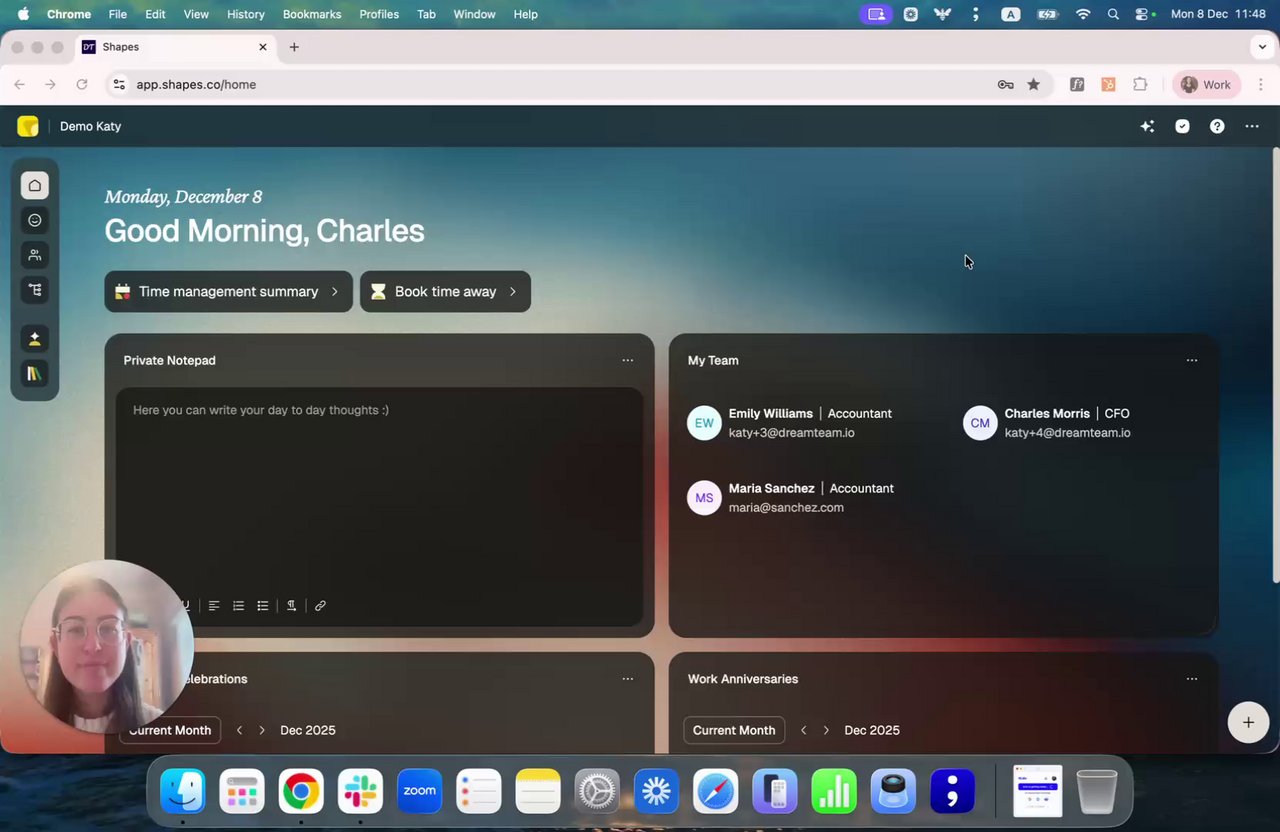Open the tasks checkmark icon in header
This screenshot has height=832, width=1280.
pos(1182,126)
